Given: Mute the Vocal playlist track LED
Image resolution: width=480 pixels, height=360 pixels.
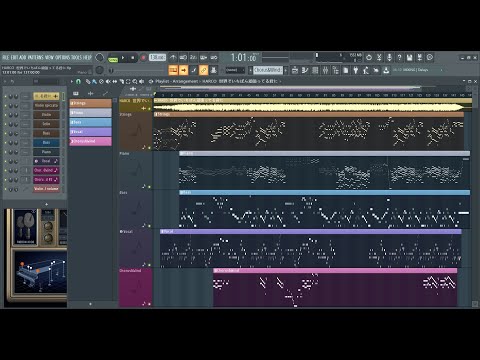Looking at the screenshot, I should coord(149,265).
